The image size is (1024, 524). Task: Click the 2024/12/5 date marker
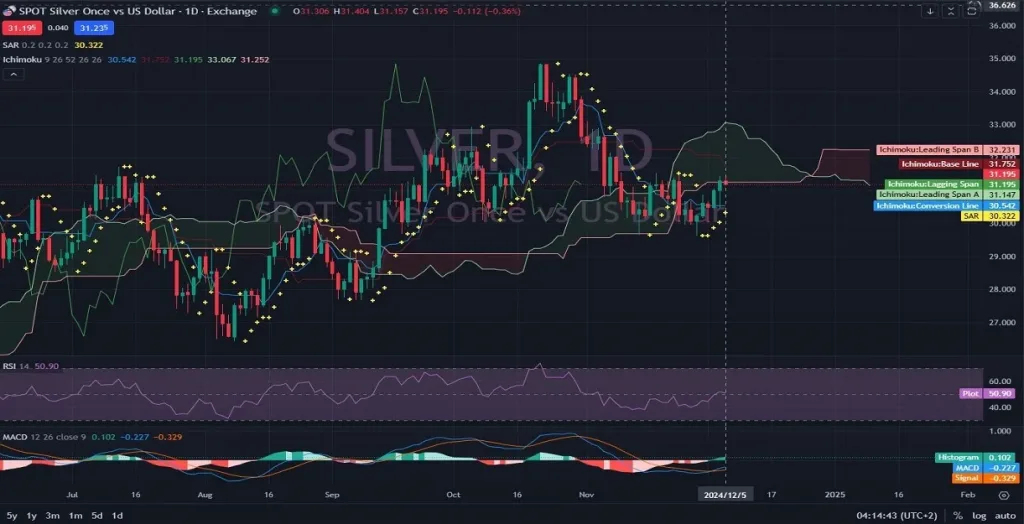coord(725,495)
